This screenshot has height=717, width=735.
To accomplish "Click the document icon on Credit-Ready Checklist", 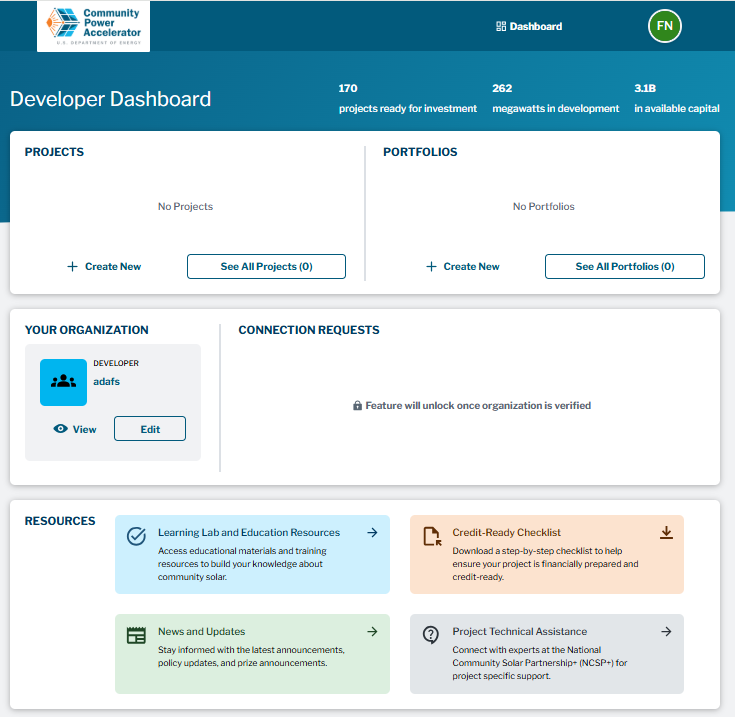I will 432,537.
